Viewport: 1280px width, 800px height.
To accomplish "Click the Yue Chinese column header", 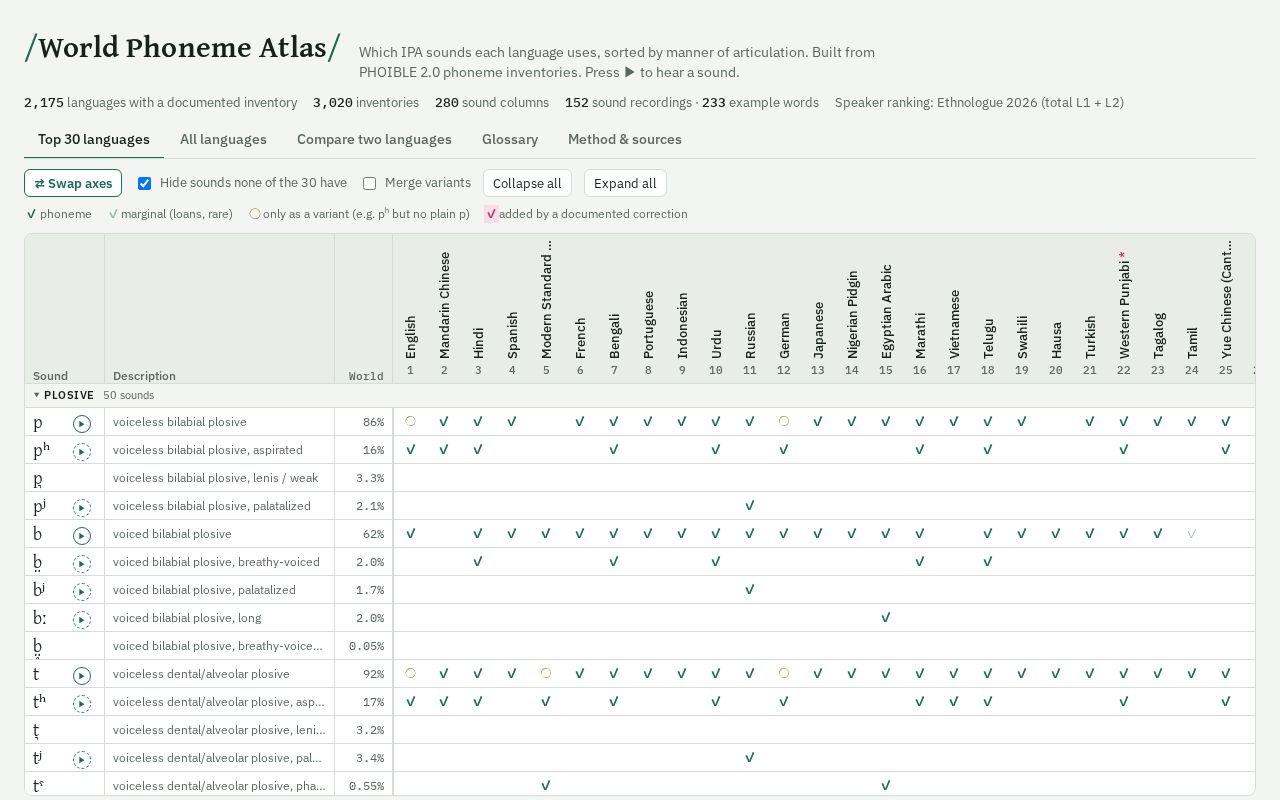I will (x=1226, y=299).
